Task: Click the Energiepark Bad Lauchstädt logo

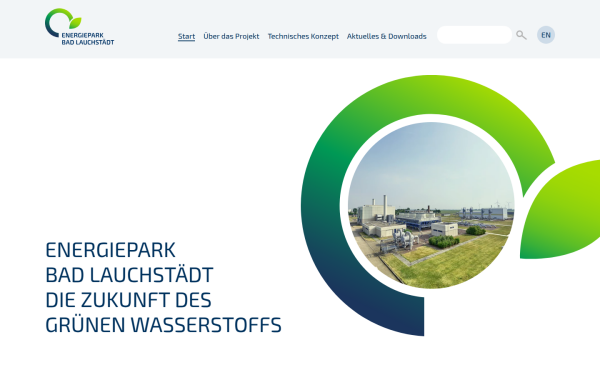Action: [80, 27]
